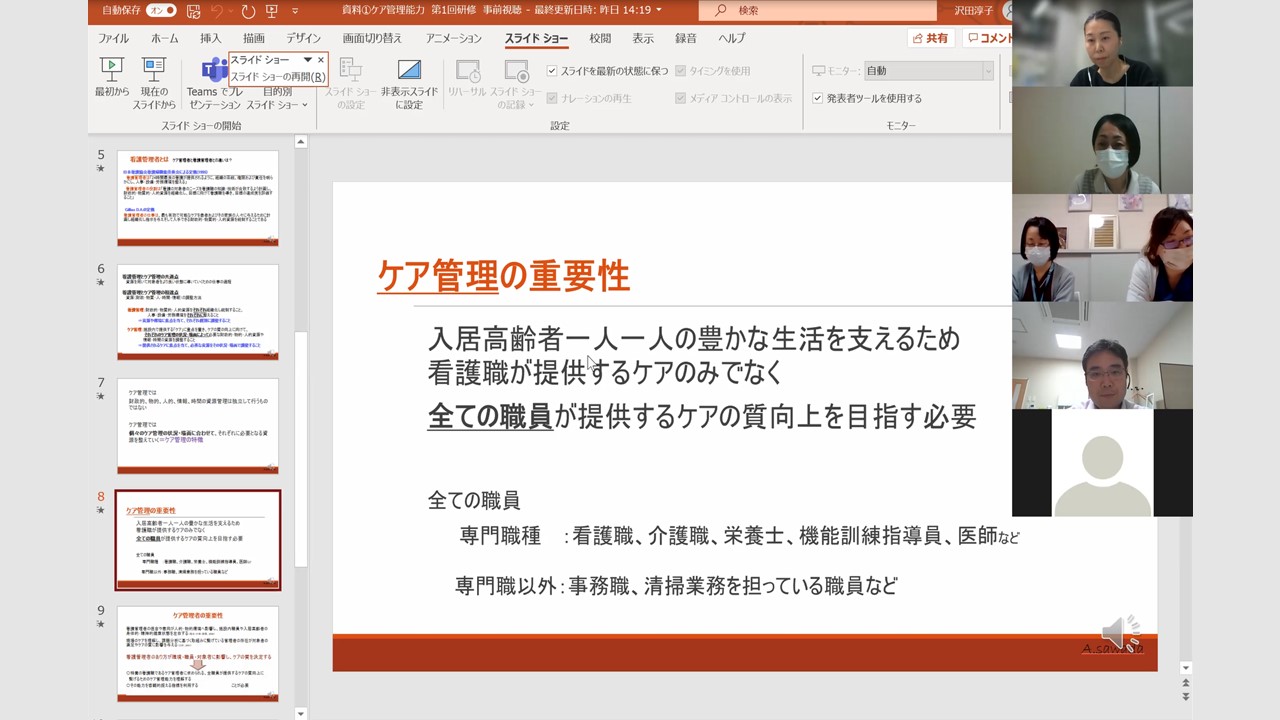The image size is (1280, 720).
Task: Click the コメント button
Action: pos(988,38)
